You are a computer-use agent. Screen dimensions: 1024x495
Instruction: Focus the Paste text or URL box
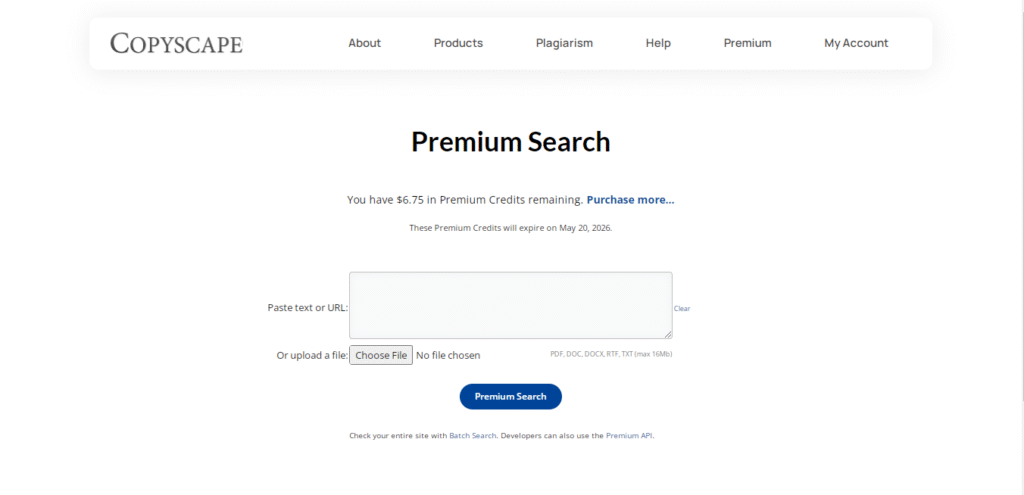(511, 305)
